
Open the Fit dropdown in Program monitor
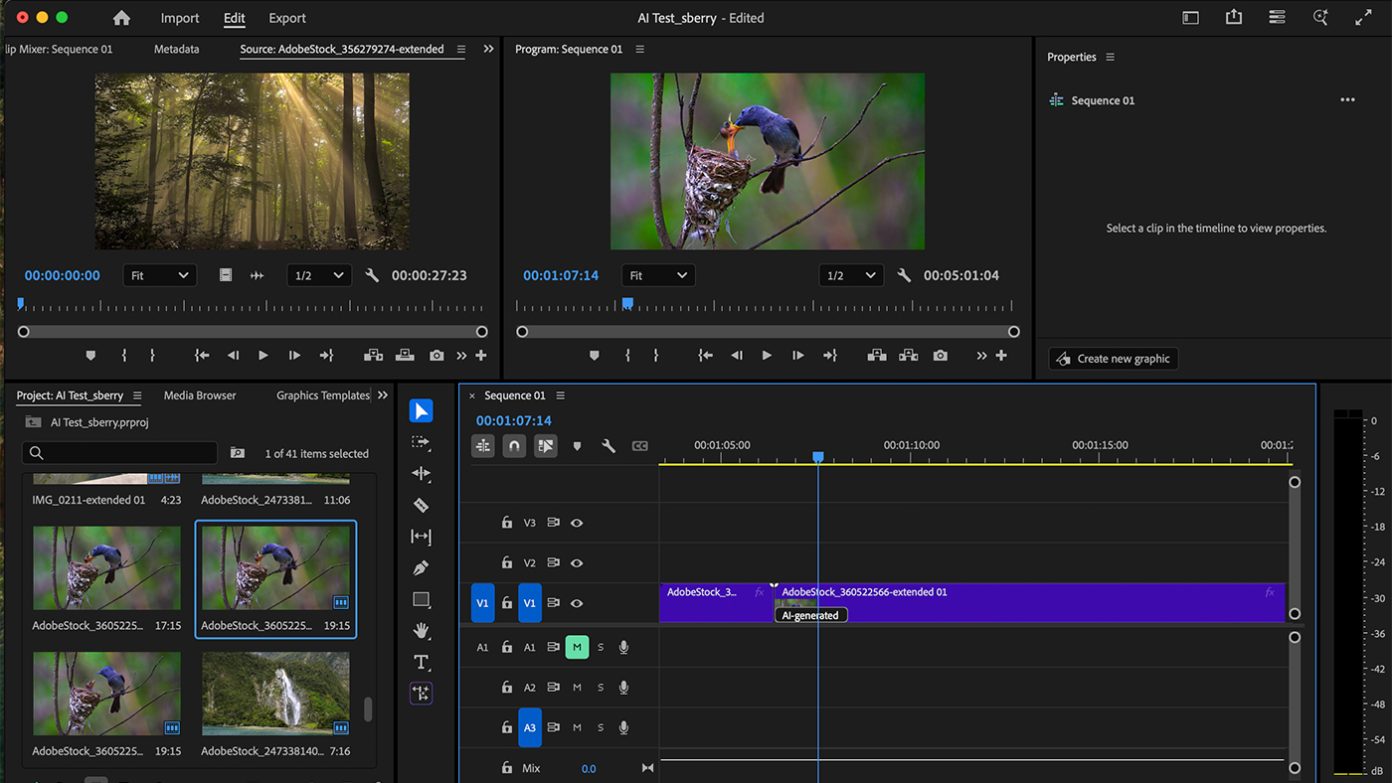click(x=658, y=275)
